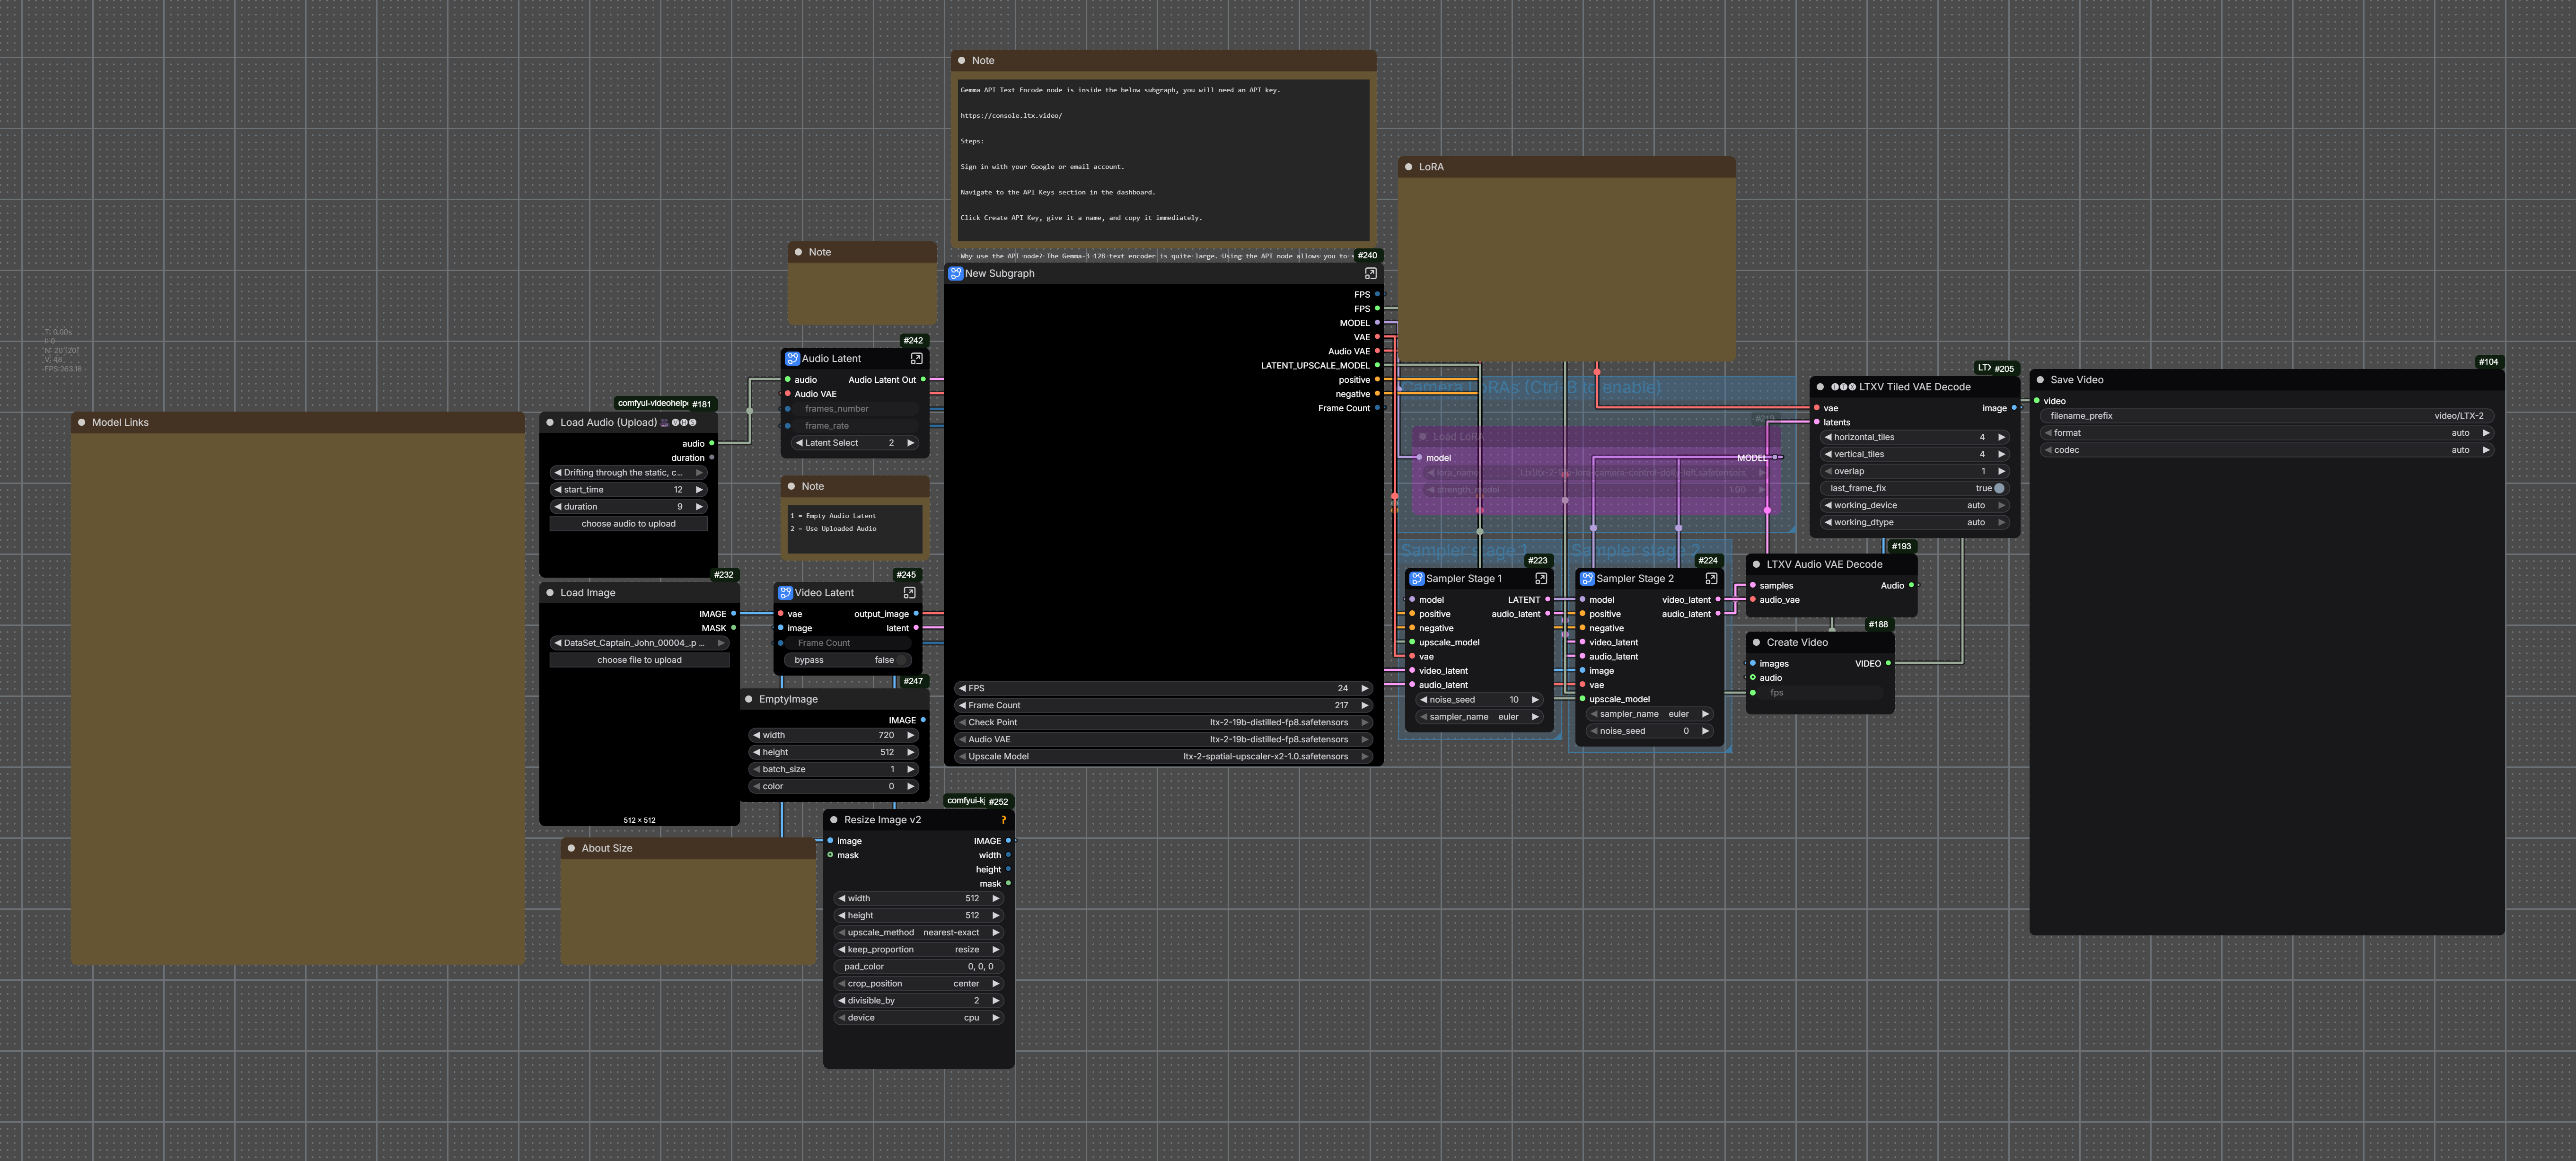Collapse the LTXV Tiled VAE Decode node dot
The height and width of the screenshot is (1161, 2576).
(1820, 387)
